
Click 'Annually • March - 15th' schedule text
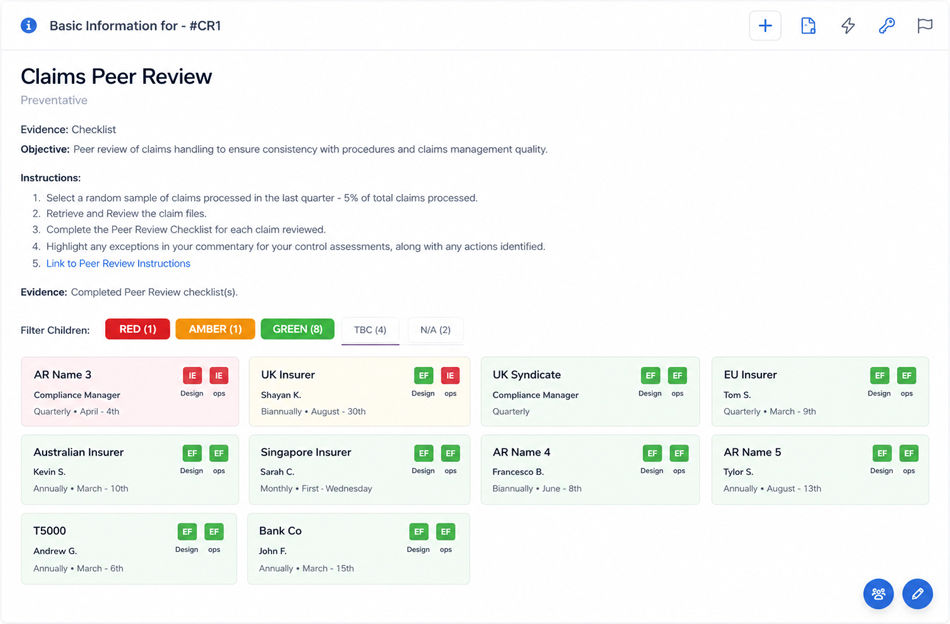[x=307, y=569]
